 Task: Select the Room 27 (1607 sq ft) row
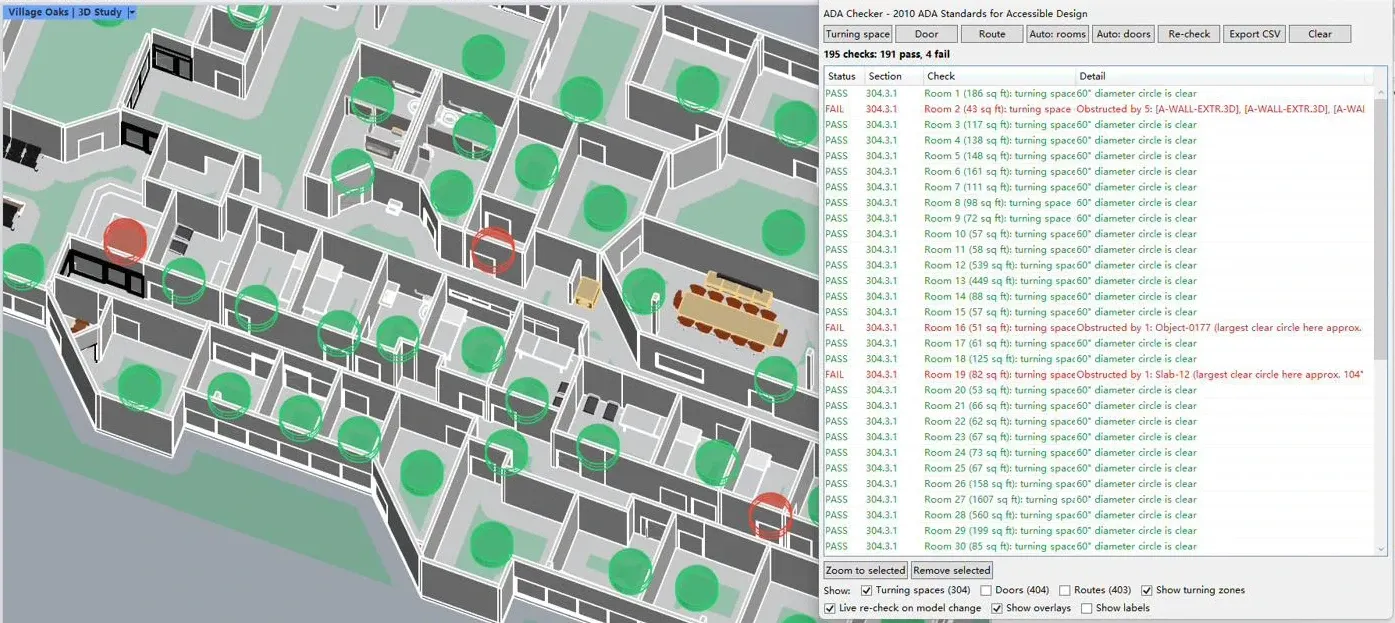[1099, 499]
